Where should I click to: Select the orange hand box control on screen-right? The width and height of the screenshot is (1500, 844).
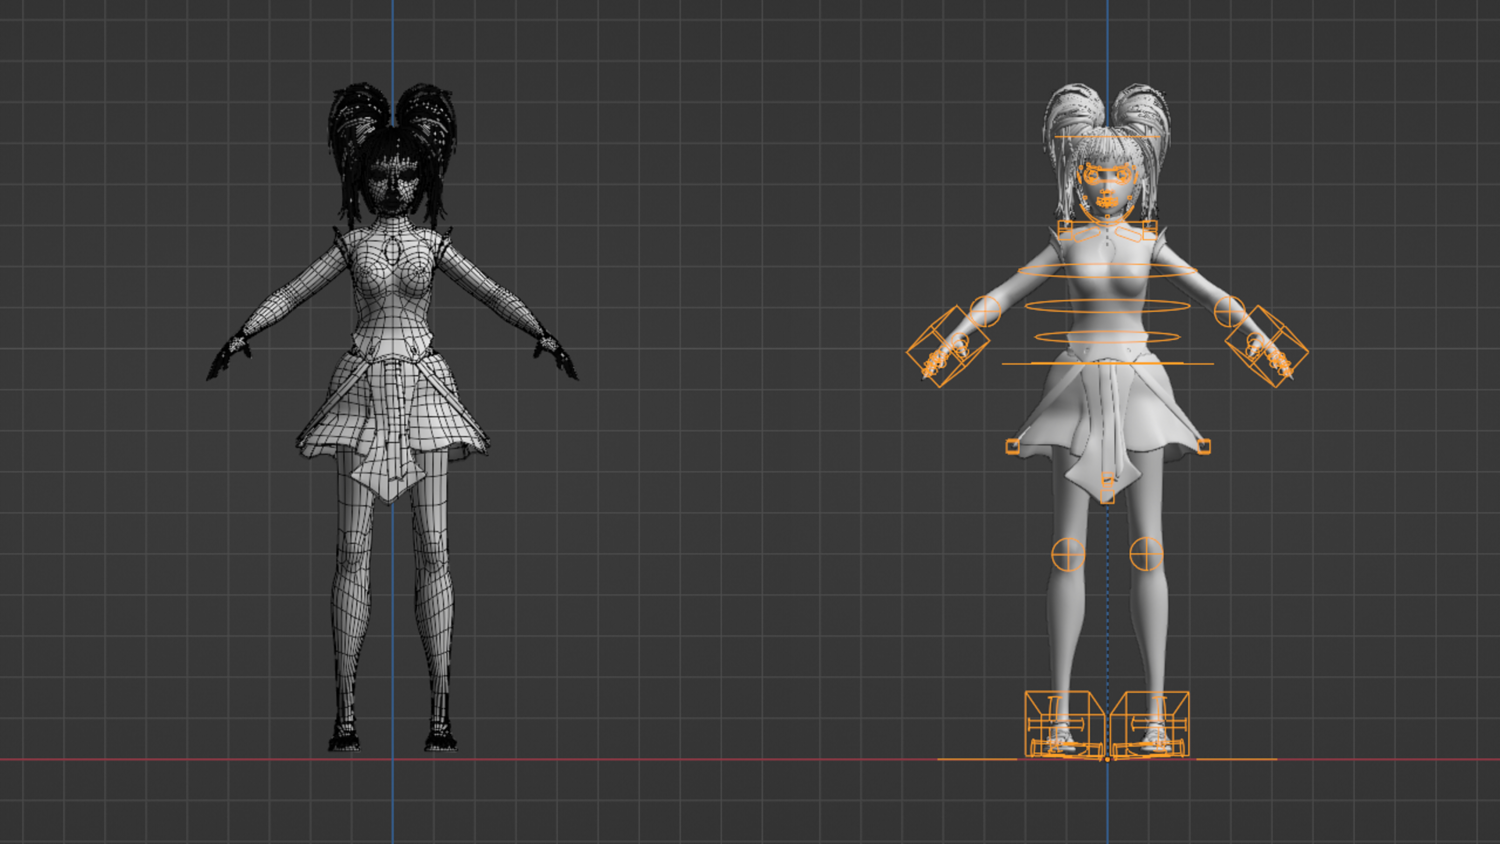1267,346
